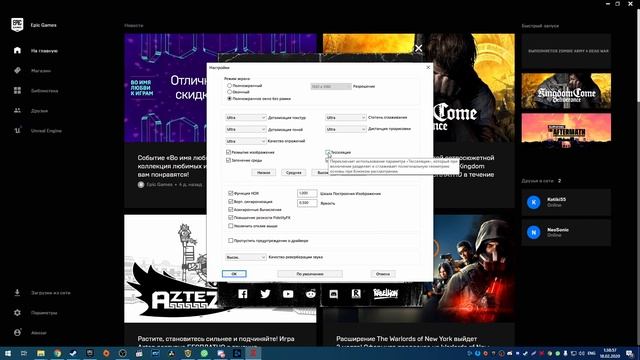Select Оконный screen mode radio button
This screenshot has height=360, width=640.
[229, 92]
